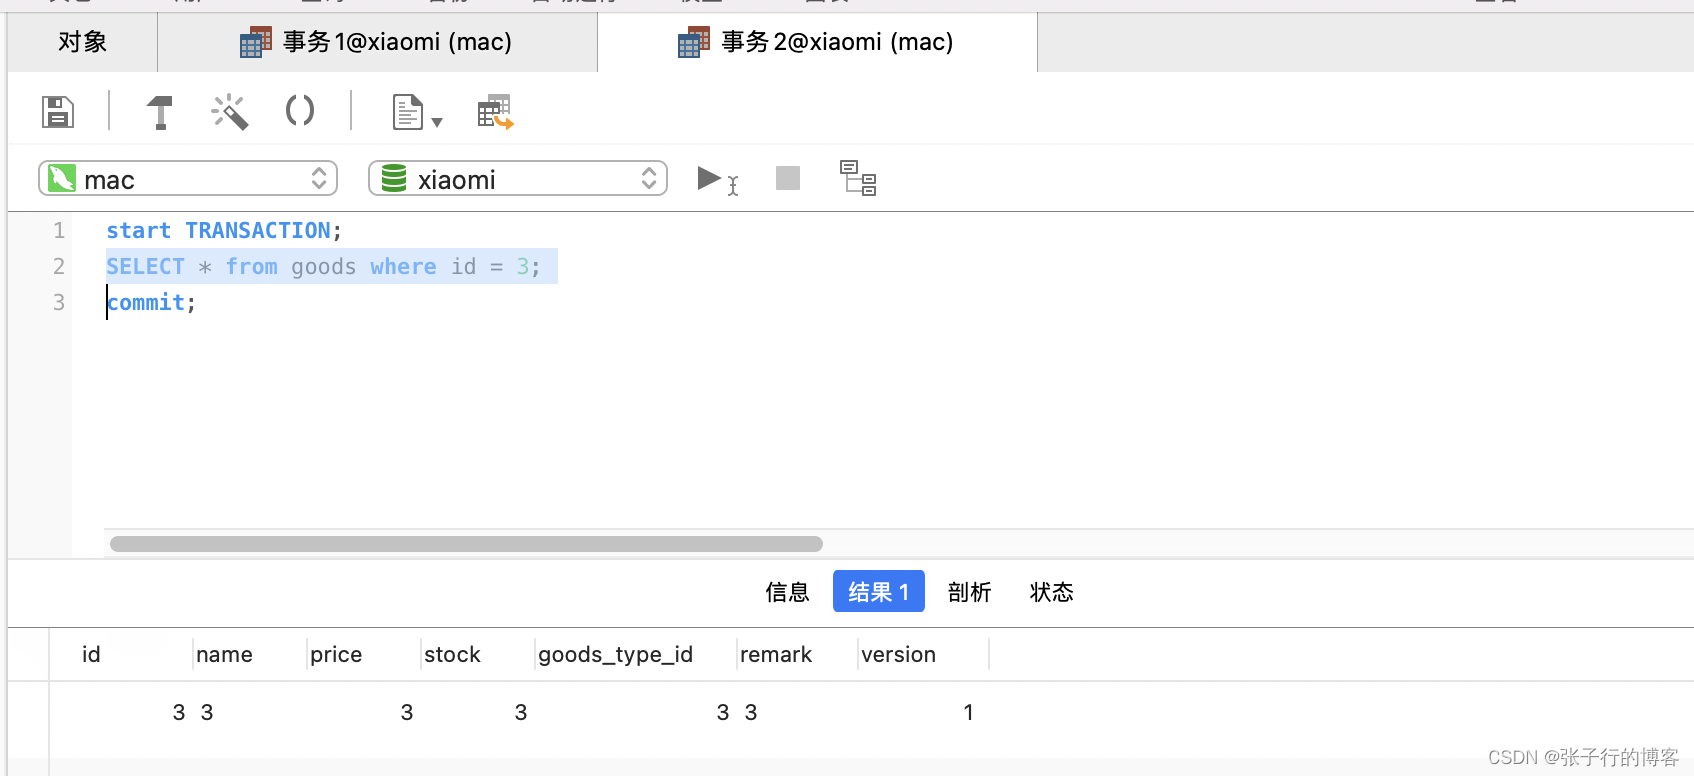Click the Explain query plan icon

coord(858,178)
